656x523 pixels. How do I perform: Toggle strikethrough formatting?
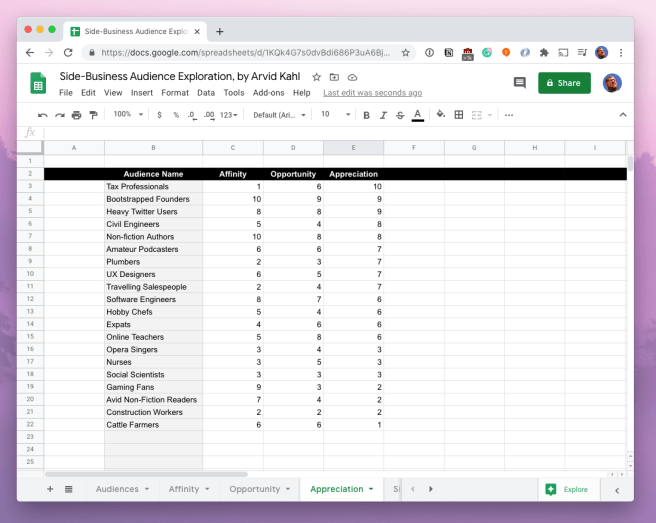click(400, 115)
